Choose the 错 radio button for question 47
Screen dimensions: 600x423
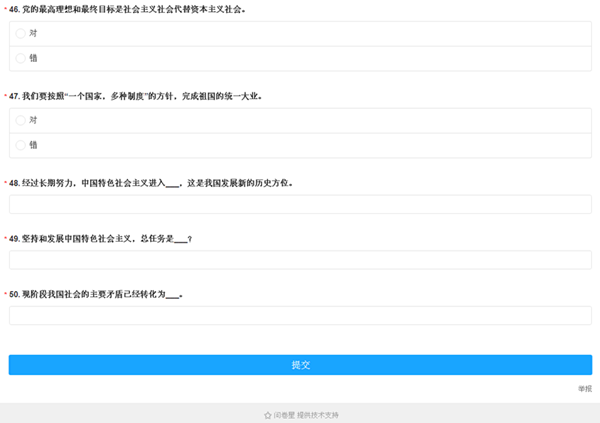[x=21, y=145]
